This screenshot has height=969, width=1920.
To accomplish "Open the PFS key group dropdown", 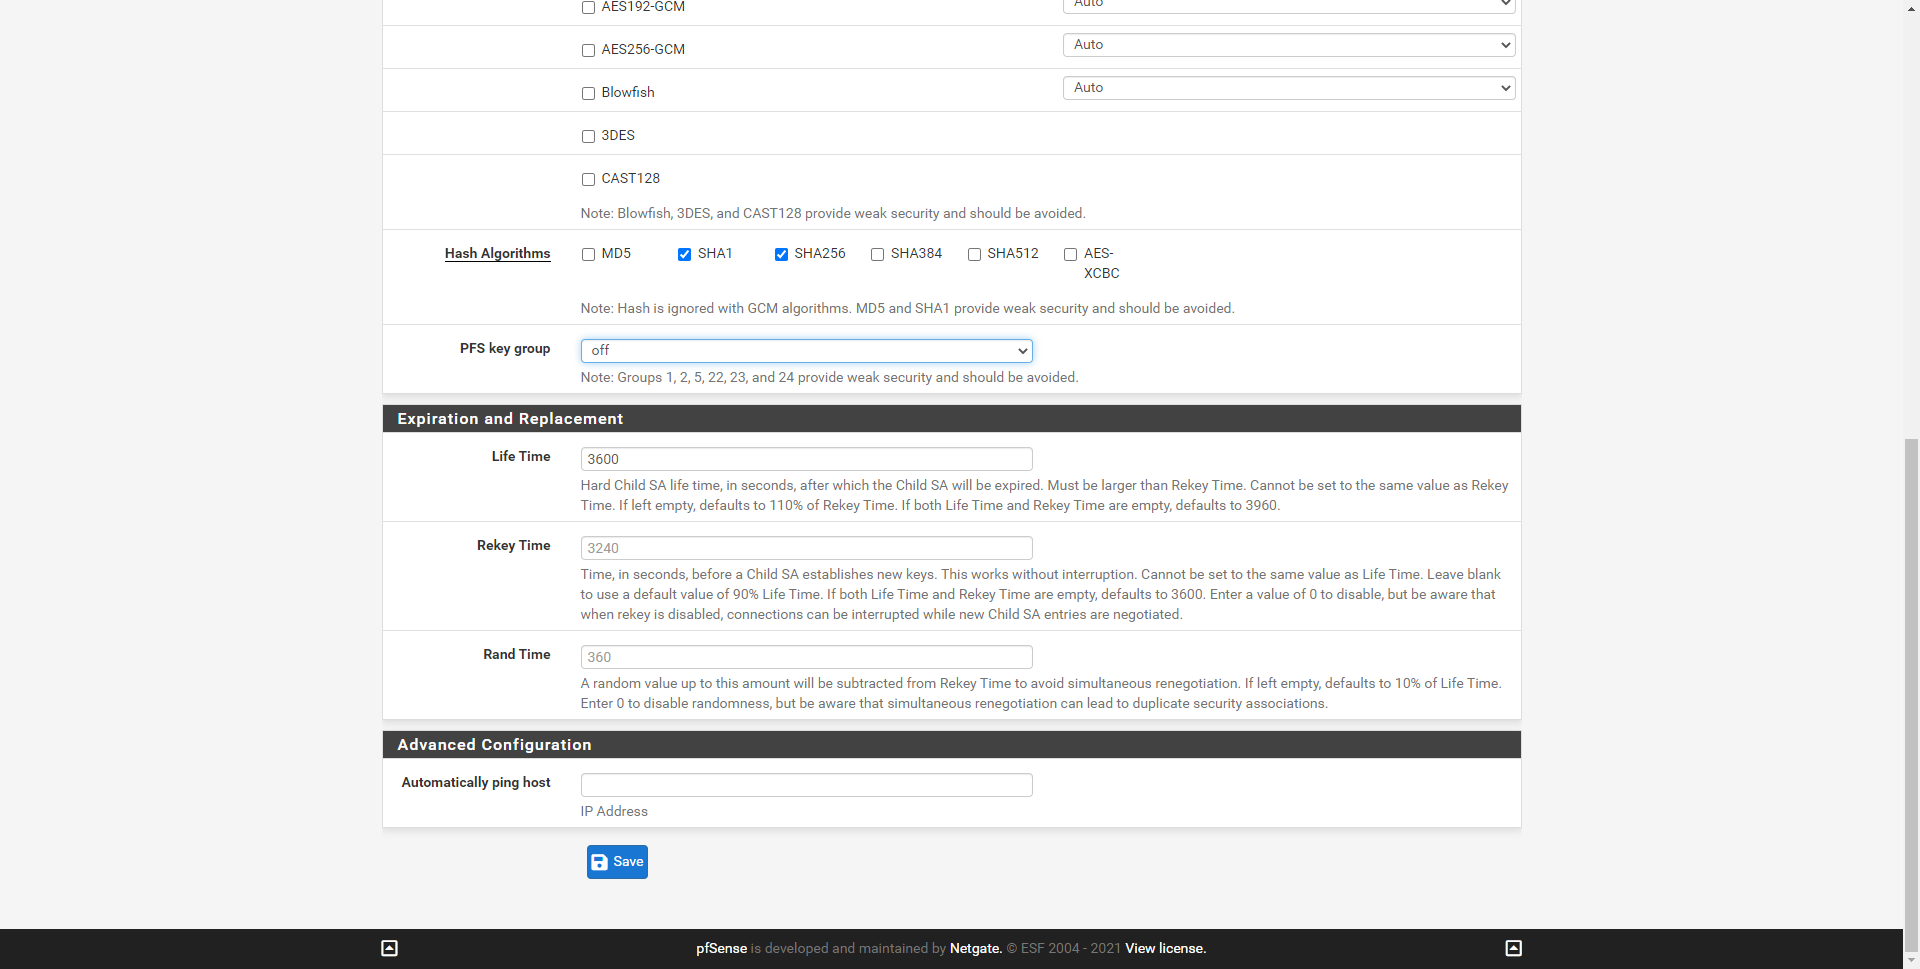I will tap(806, 351).
